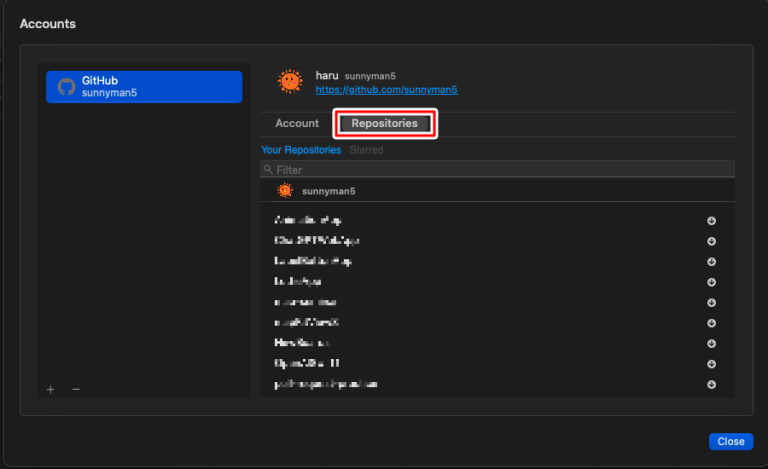Click the sun avatar beside haru

point(289,81)
